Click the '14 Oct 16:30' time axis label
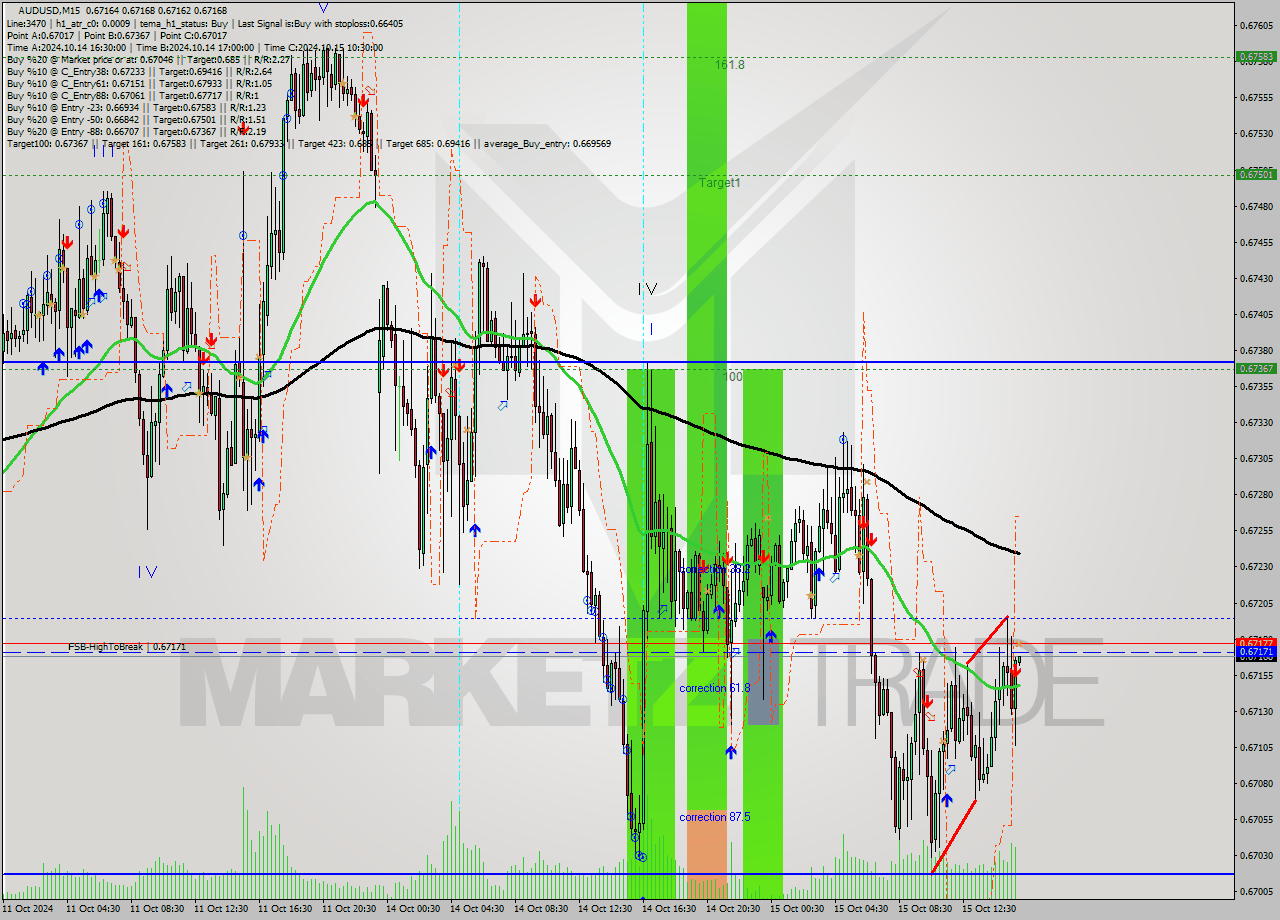 click(668, 909)
